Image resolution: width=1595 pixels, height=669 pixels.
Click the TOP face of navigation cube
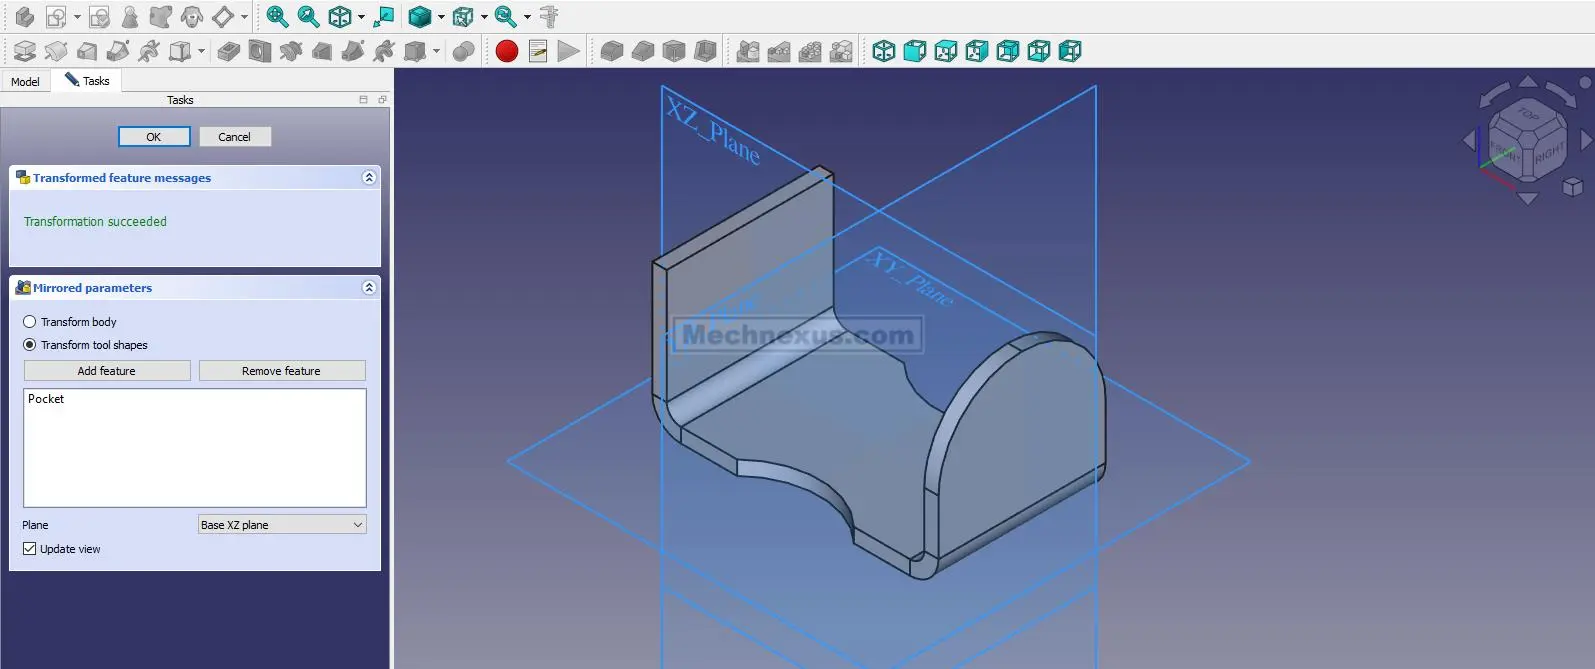coord(1528,115)
